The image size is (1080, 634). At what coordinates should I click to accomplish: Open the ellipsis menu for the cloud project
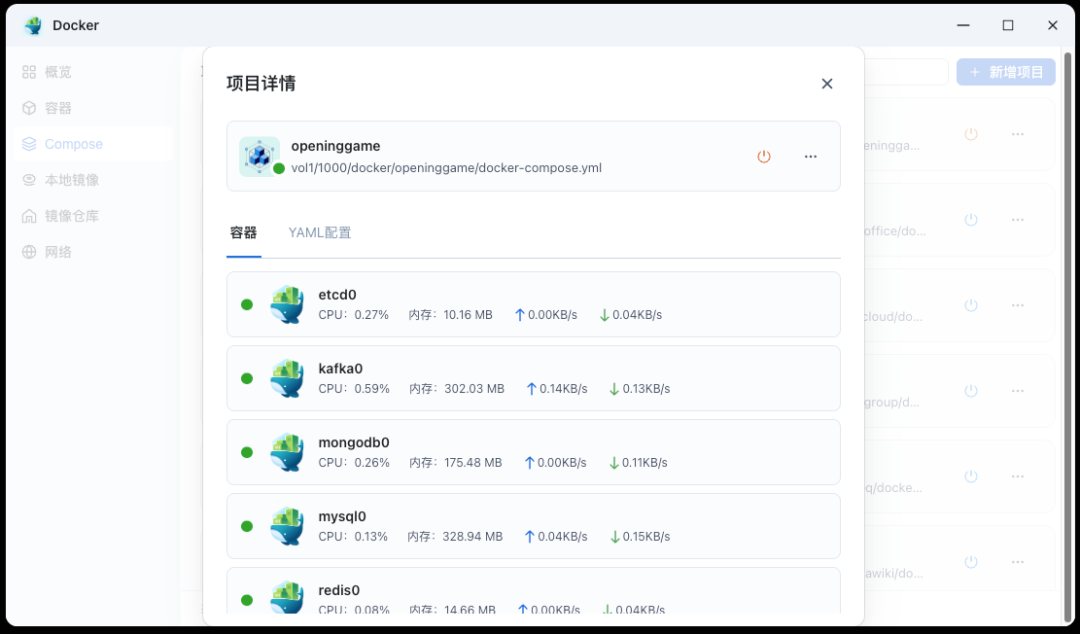[1017, 305]
